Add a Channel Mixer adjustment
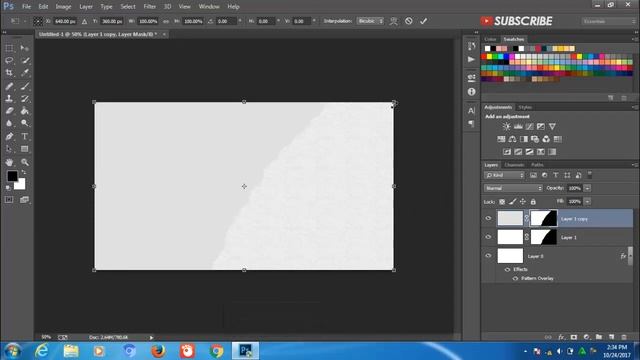 pos(546,139)
